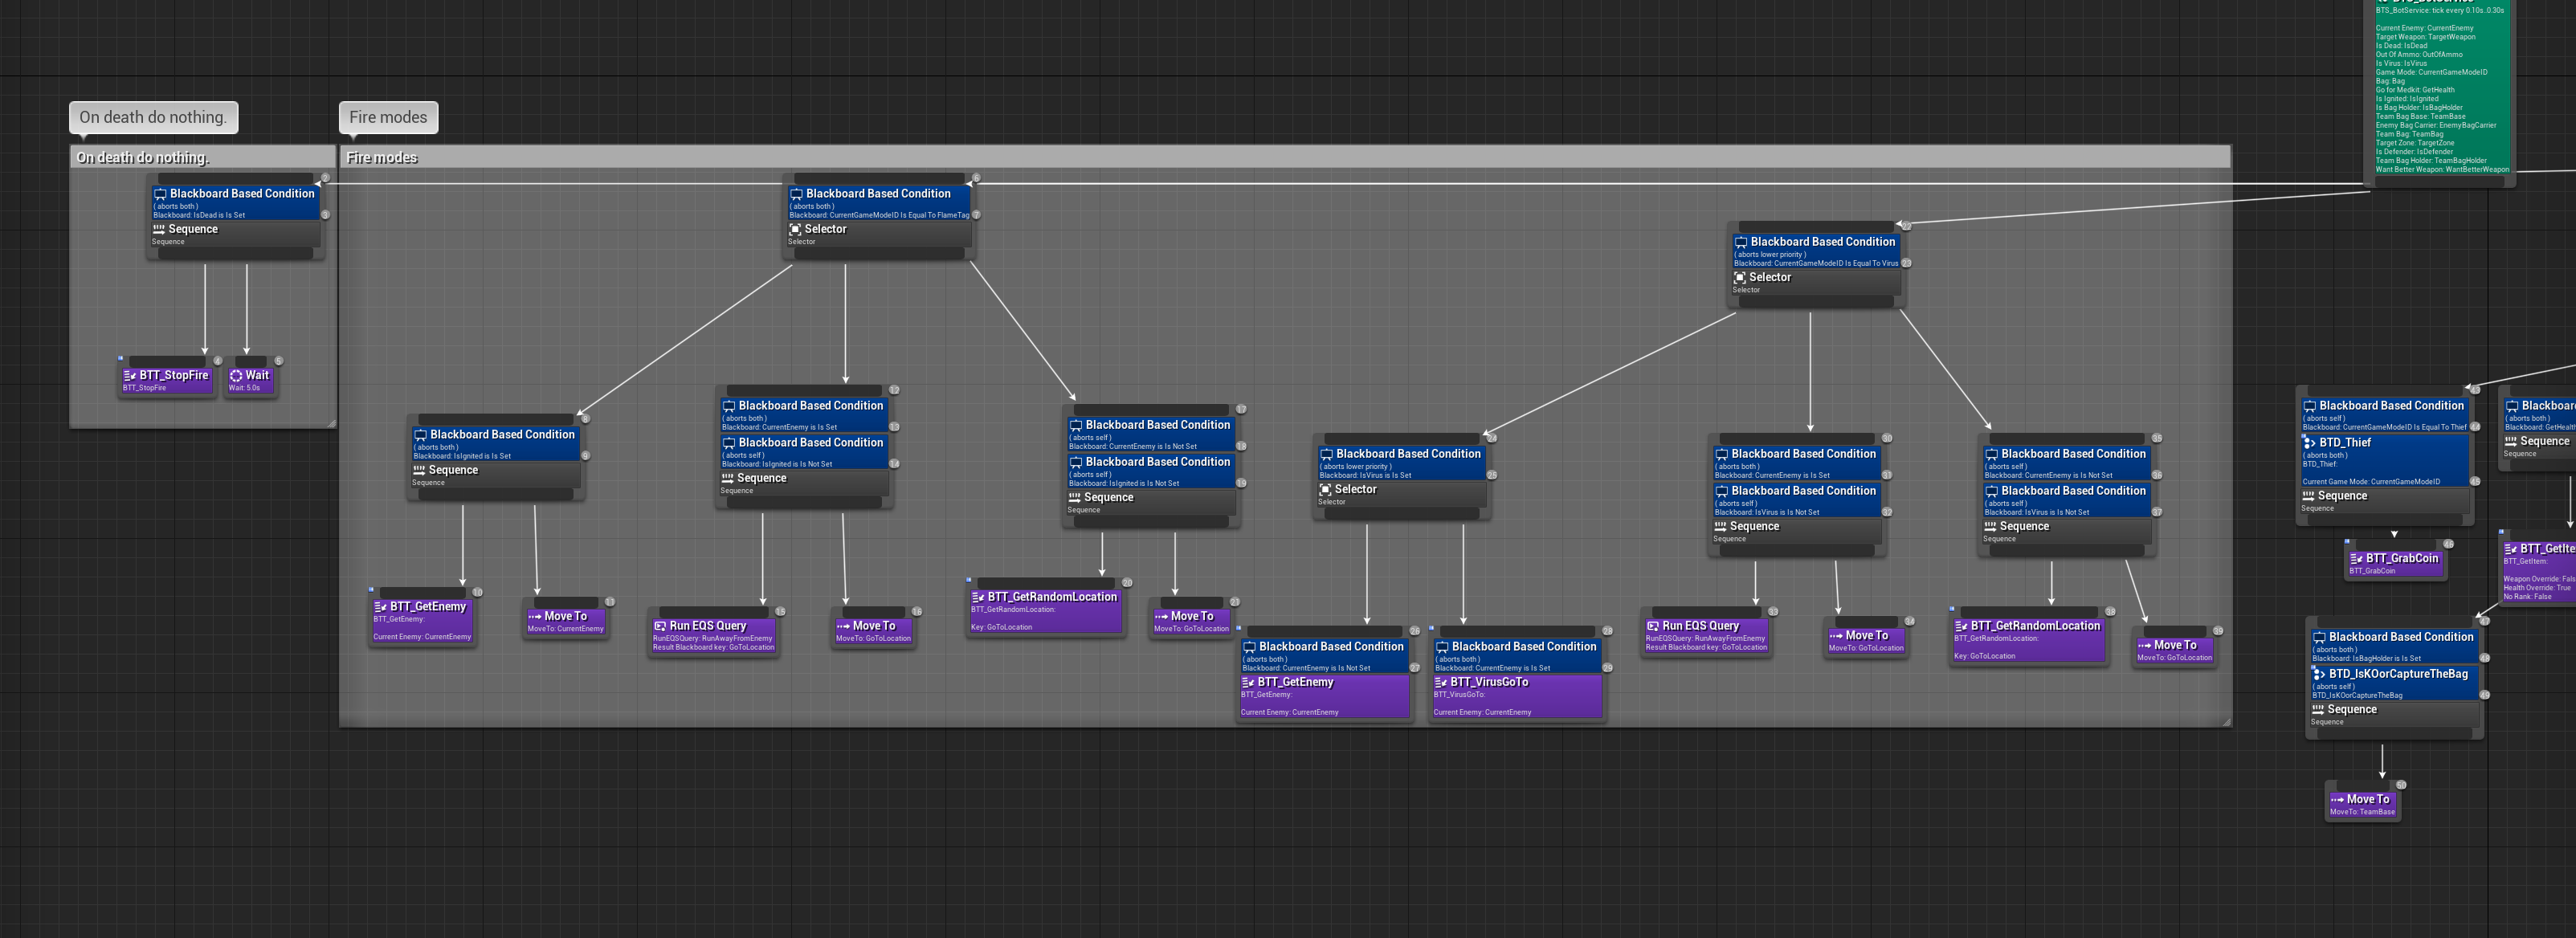2576x938 pixels.
Task: Select the BTT_GrabCoin task icon
Action: pyautogui.click(x=2357, y=559)
